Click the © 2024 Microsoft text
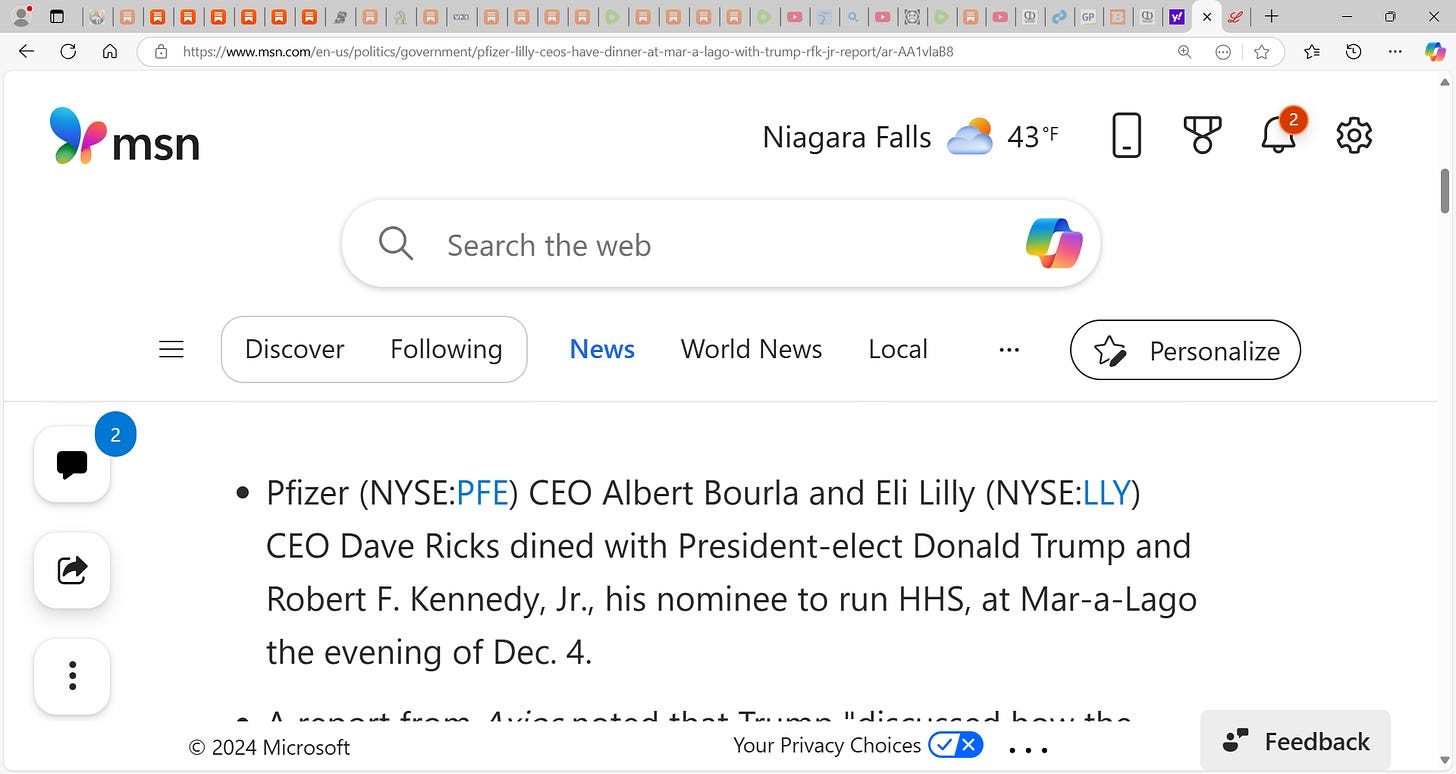 click(269, 747)
